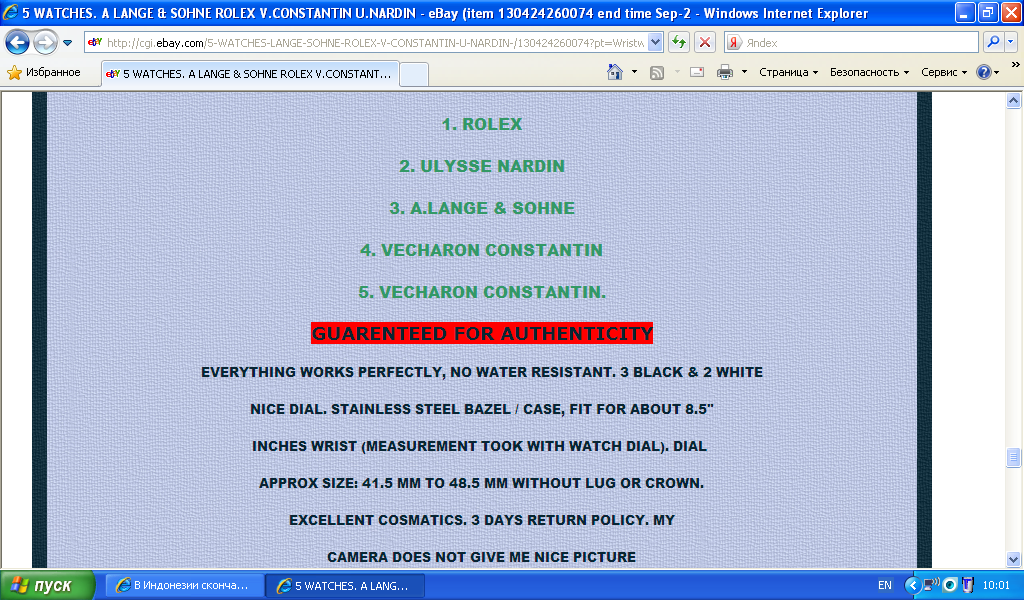1024x612 pixels.
Task: Open the Избранное favorites button
Action: coord(44,73)
